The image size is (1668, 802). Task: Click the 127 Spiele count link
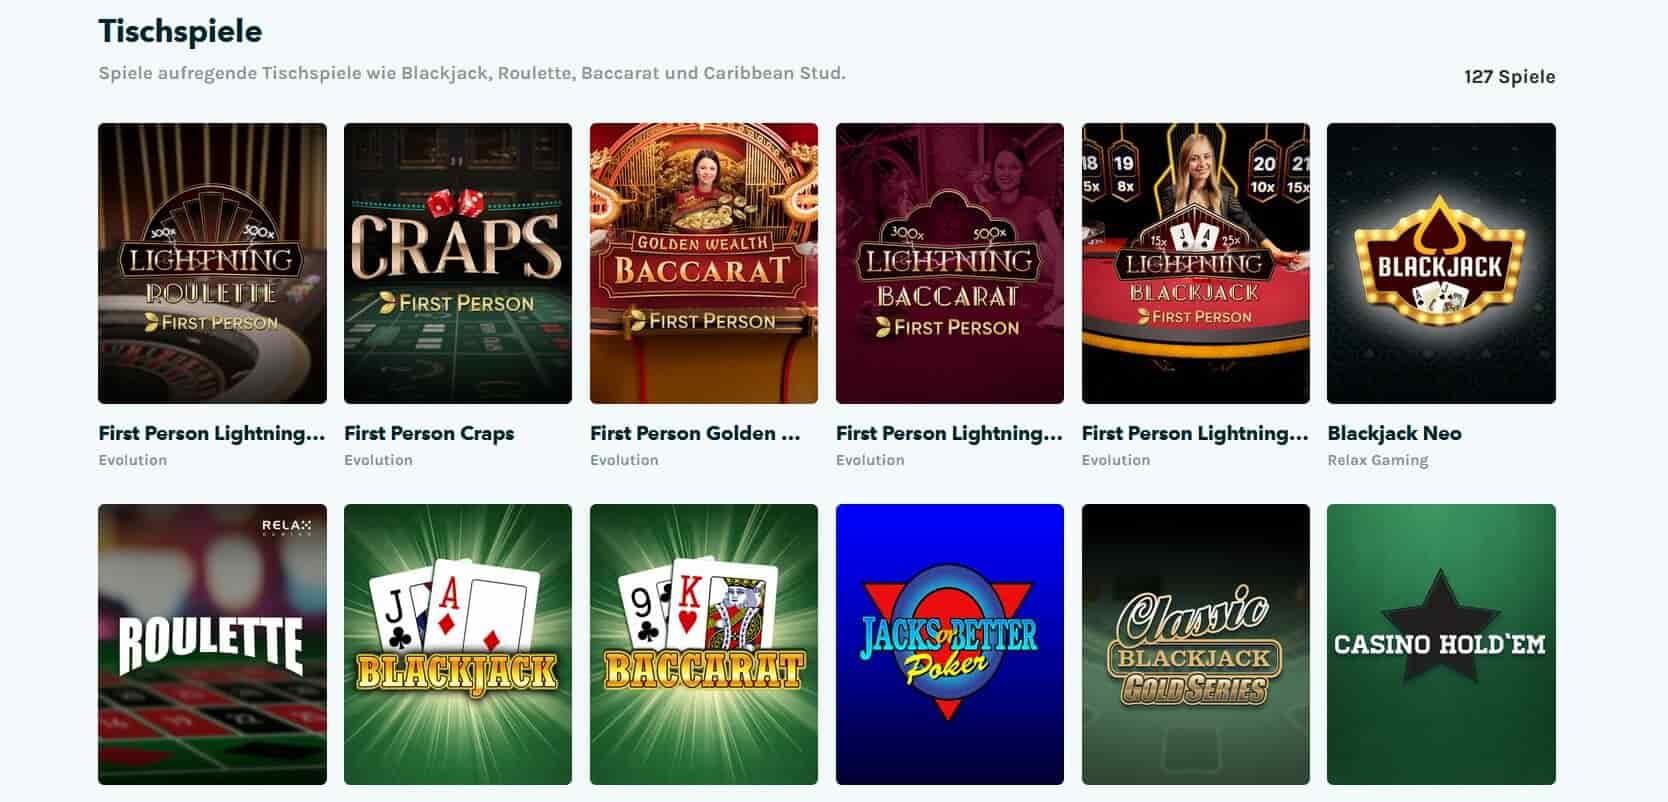pos(1509,77)
